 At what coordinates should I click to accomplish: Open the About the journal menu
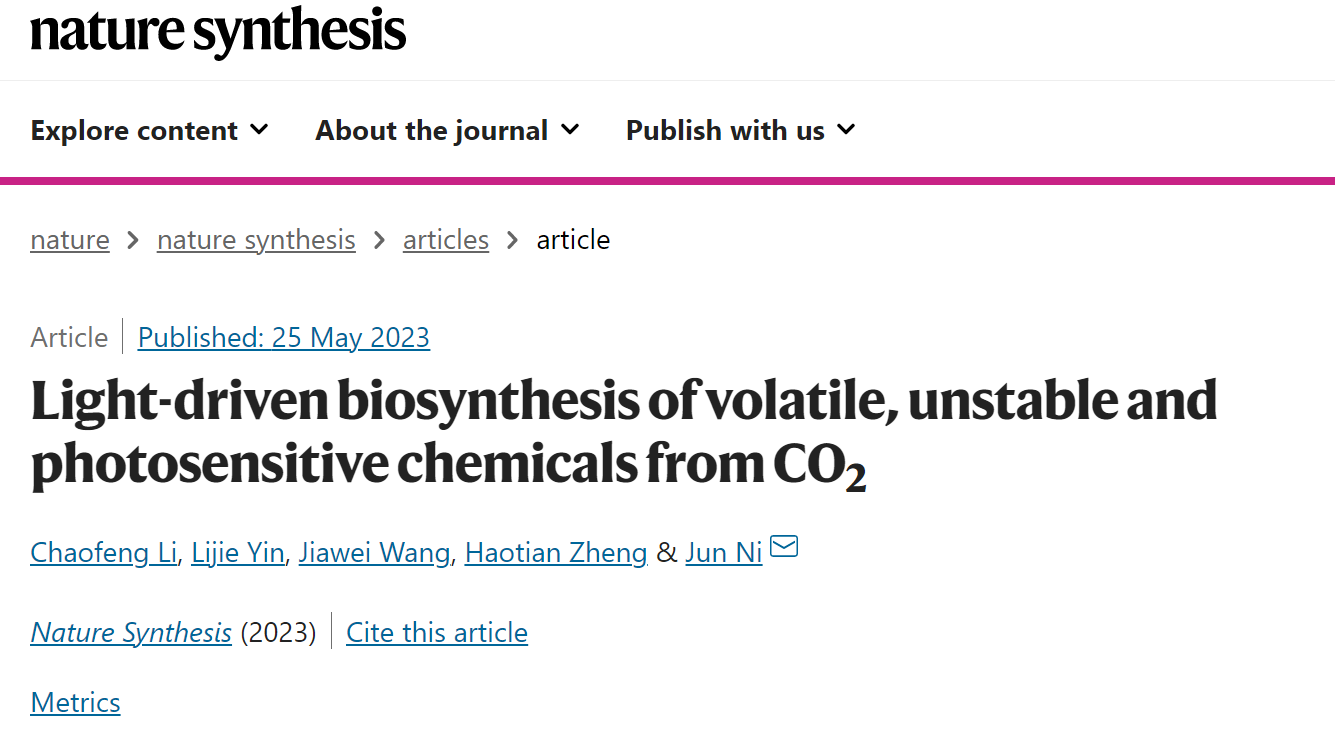point(448,130)
